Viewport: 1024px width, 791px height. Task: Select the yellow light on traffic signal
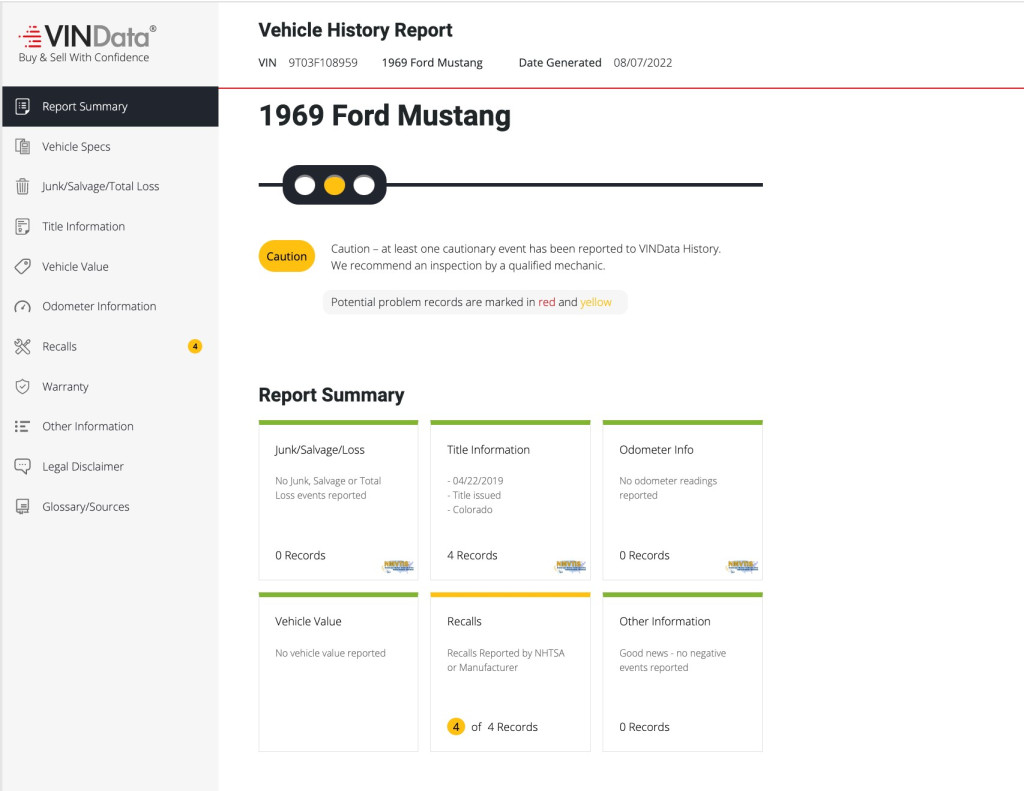pos(334,185)
